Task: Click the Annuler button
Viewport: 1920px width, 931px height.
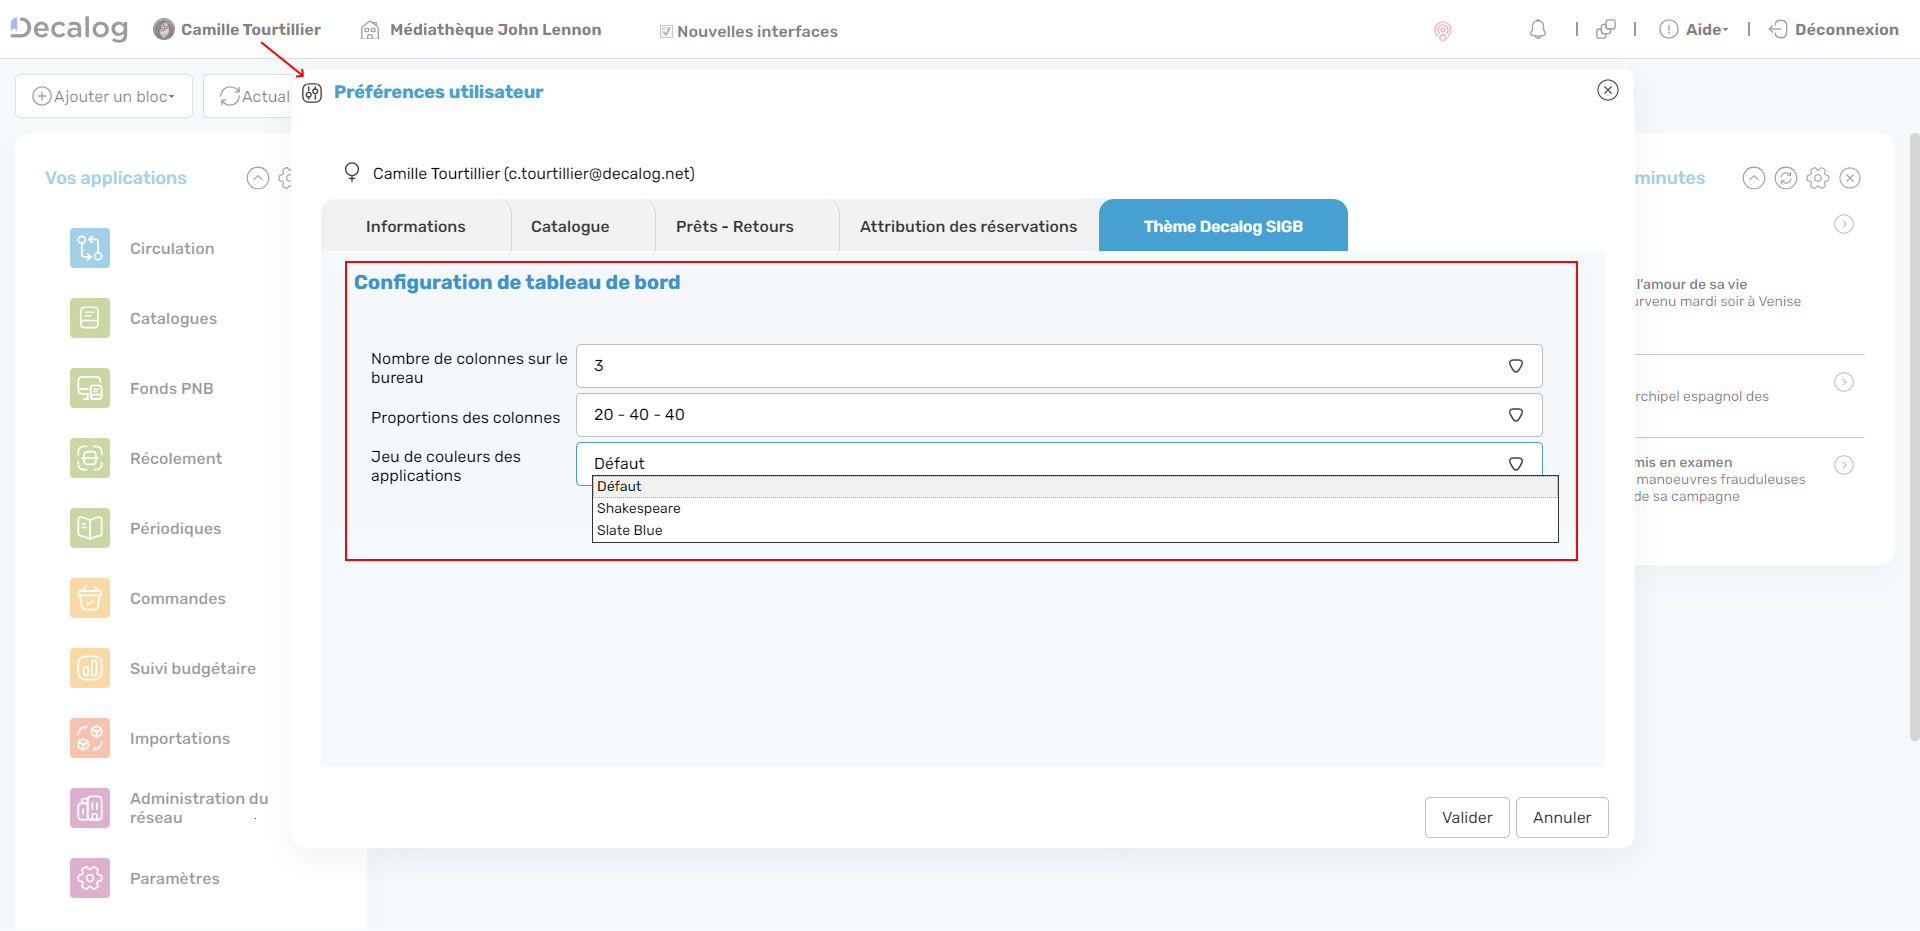Action: (x=1561, y=818)
